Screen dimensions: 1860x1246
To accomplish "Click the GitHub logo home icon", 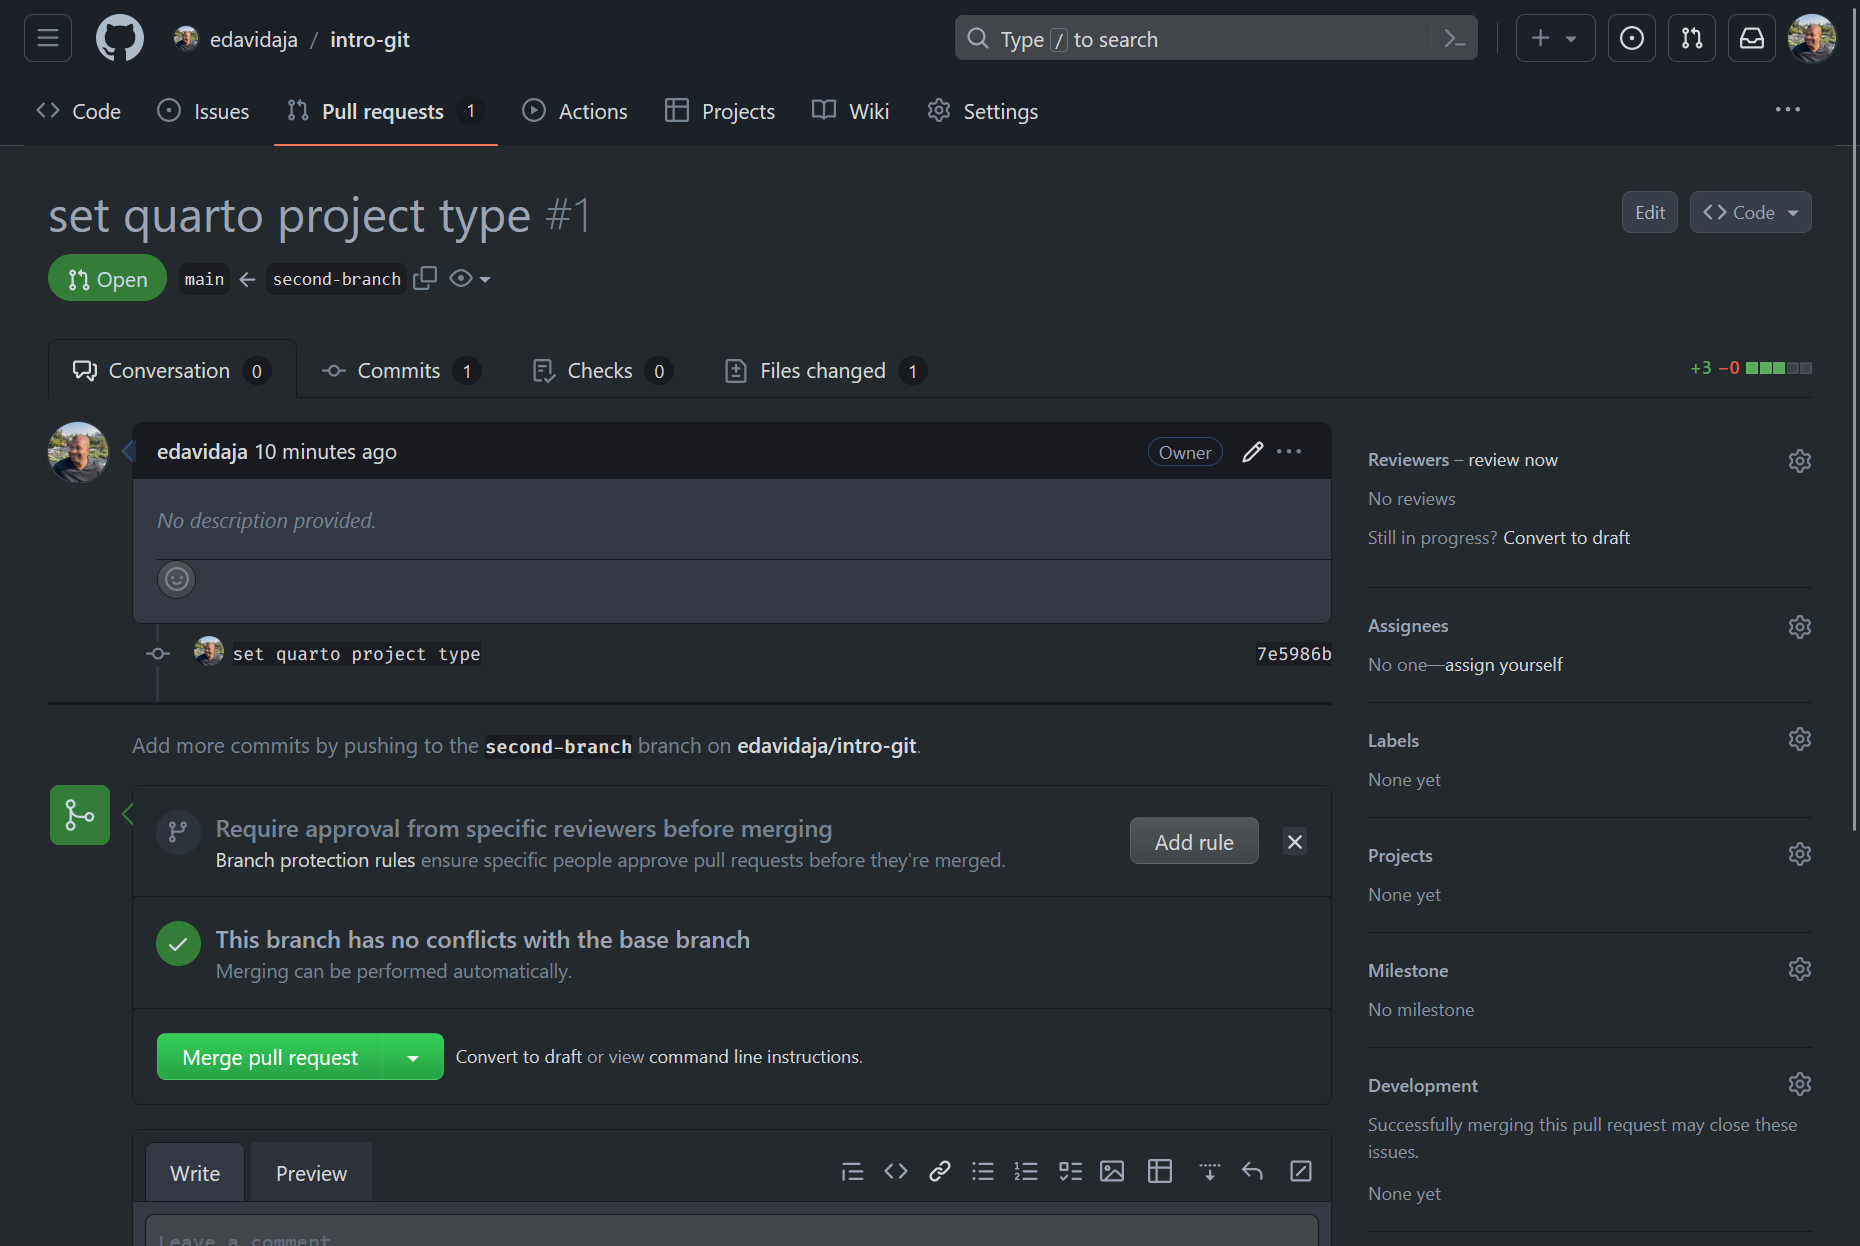I will point(119,39).
